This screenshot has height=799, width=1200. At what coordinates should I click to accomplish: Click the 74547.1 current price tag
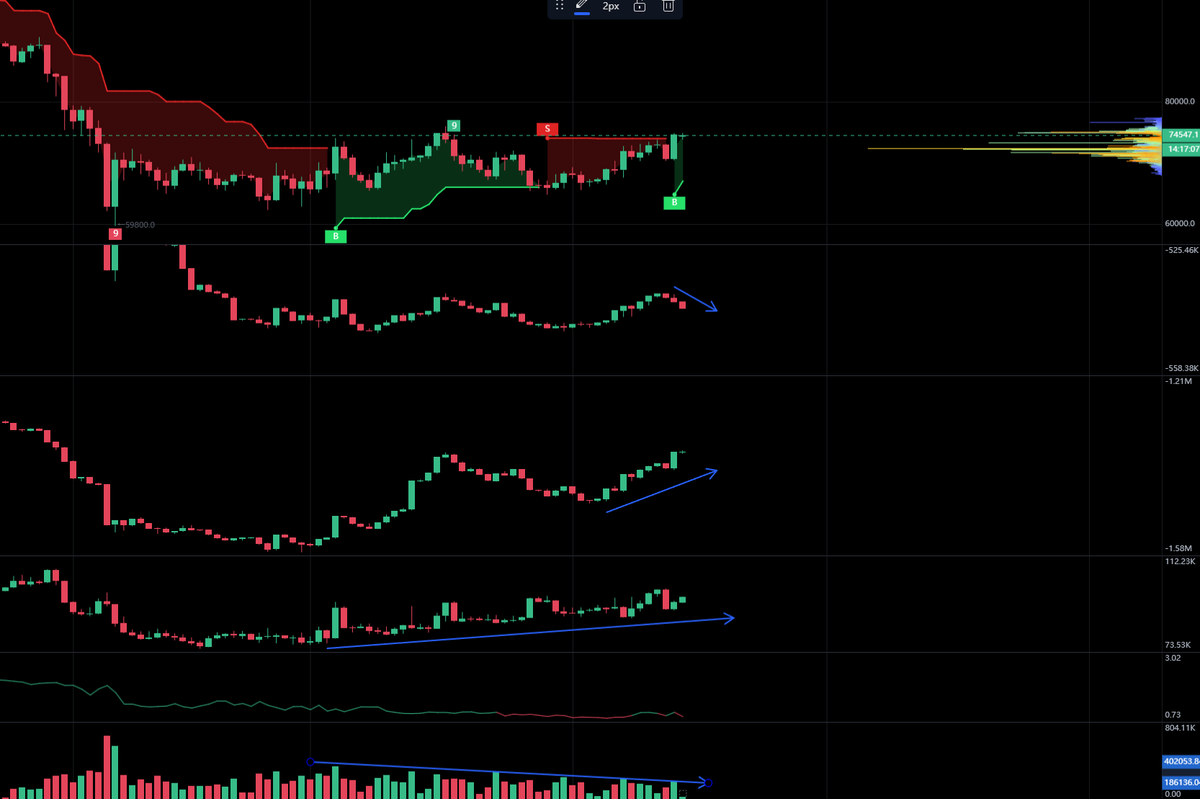[x=1182, y=134]
